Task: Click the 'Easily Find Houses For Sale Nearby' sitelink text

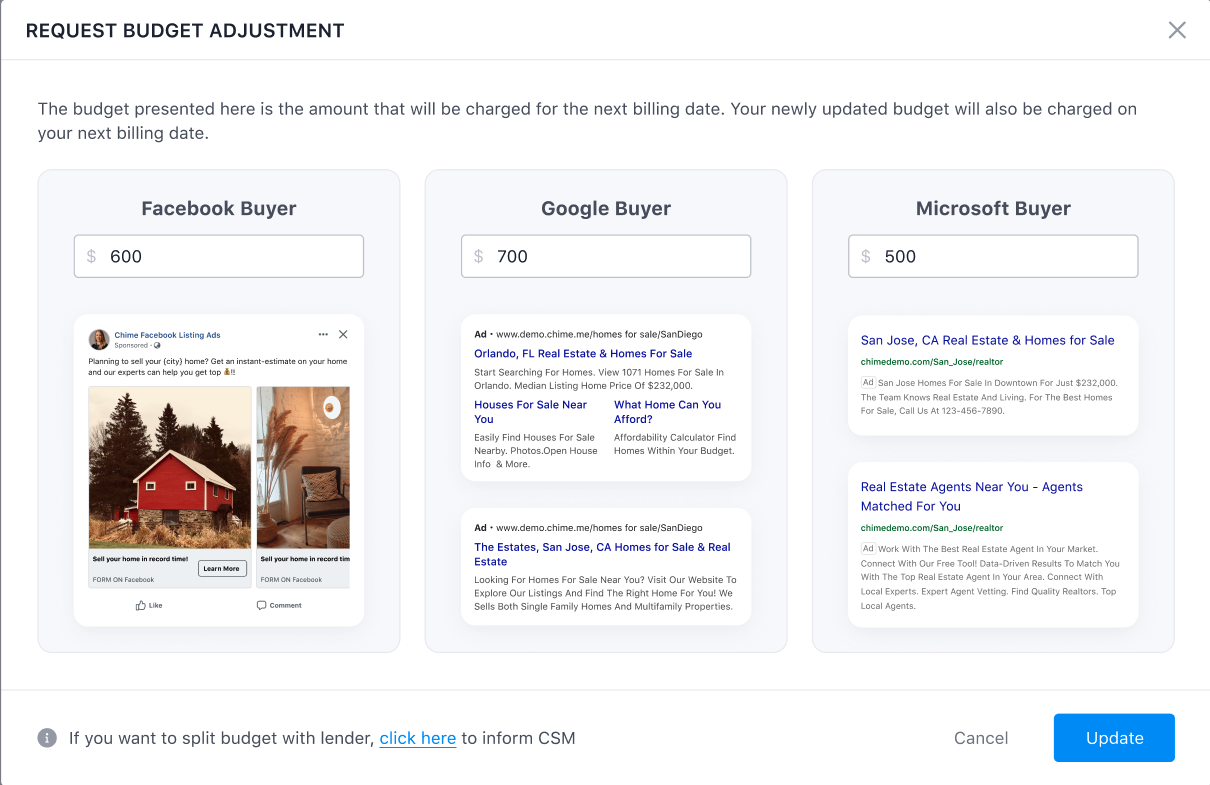Action: point(536,450)
